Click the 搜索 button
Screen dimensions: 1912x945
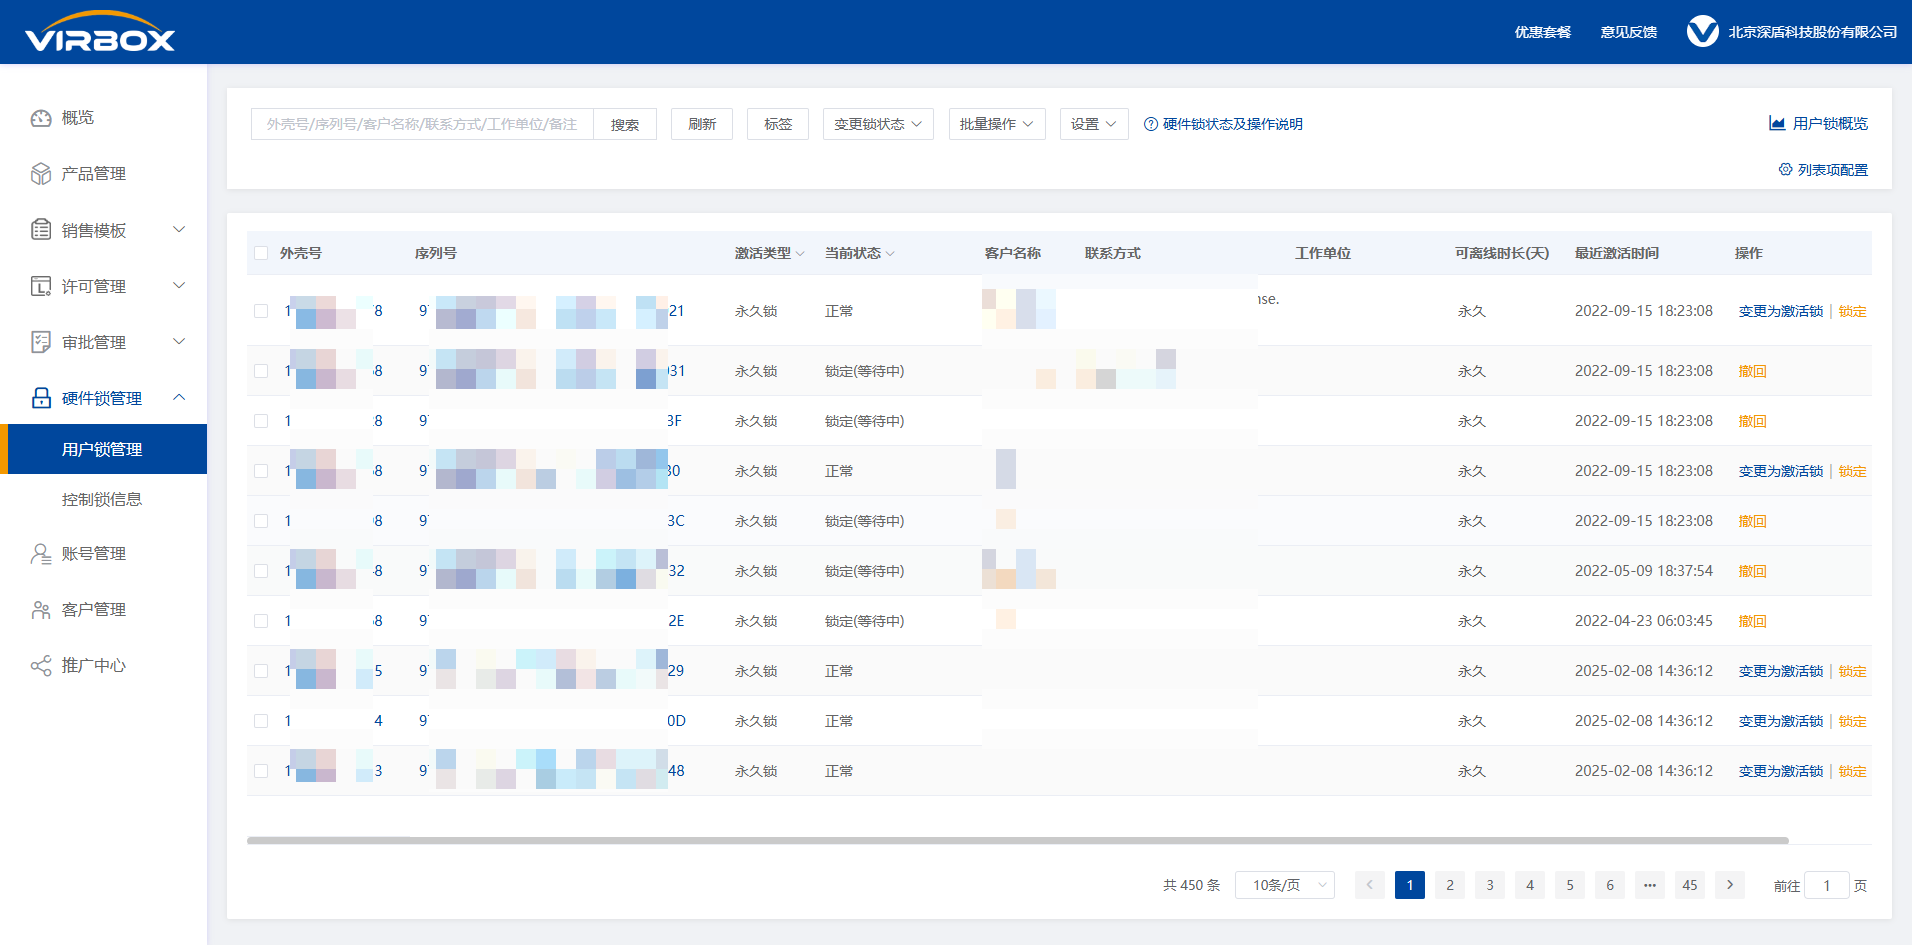click(625, 124)
